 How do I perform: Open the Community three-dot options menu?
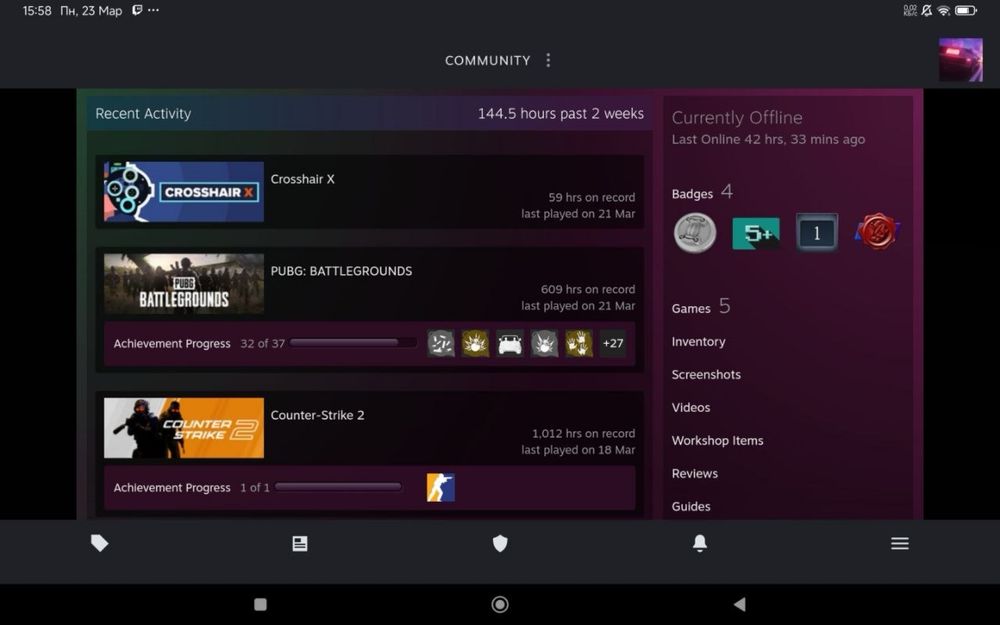tap(548, 60)
